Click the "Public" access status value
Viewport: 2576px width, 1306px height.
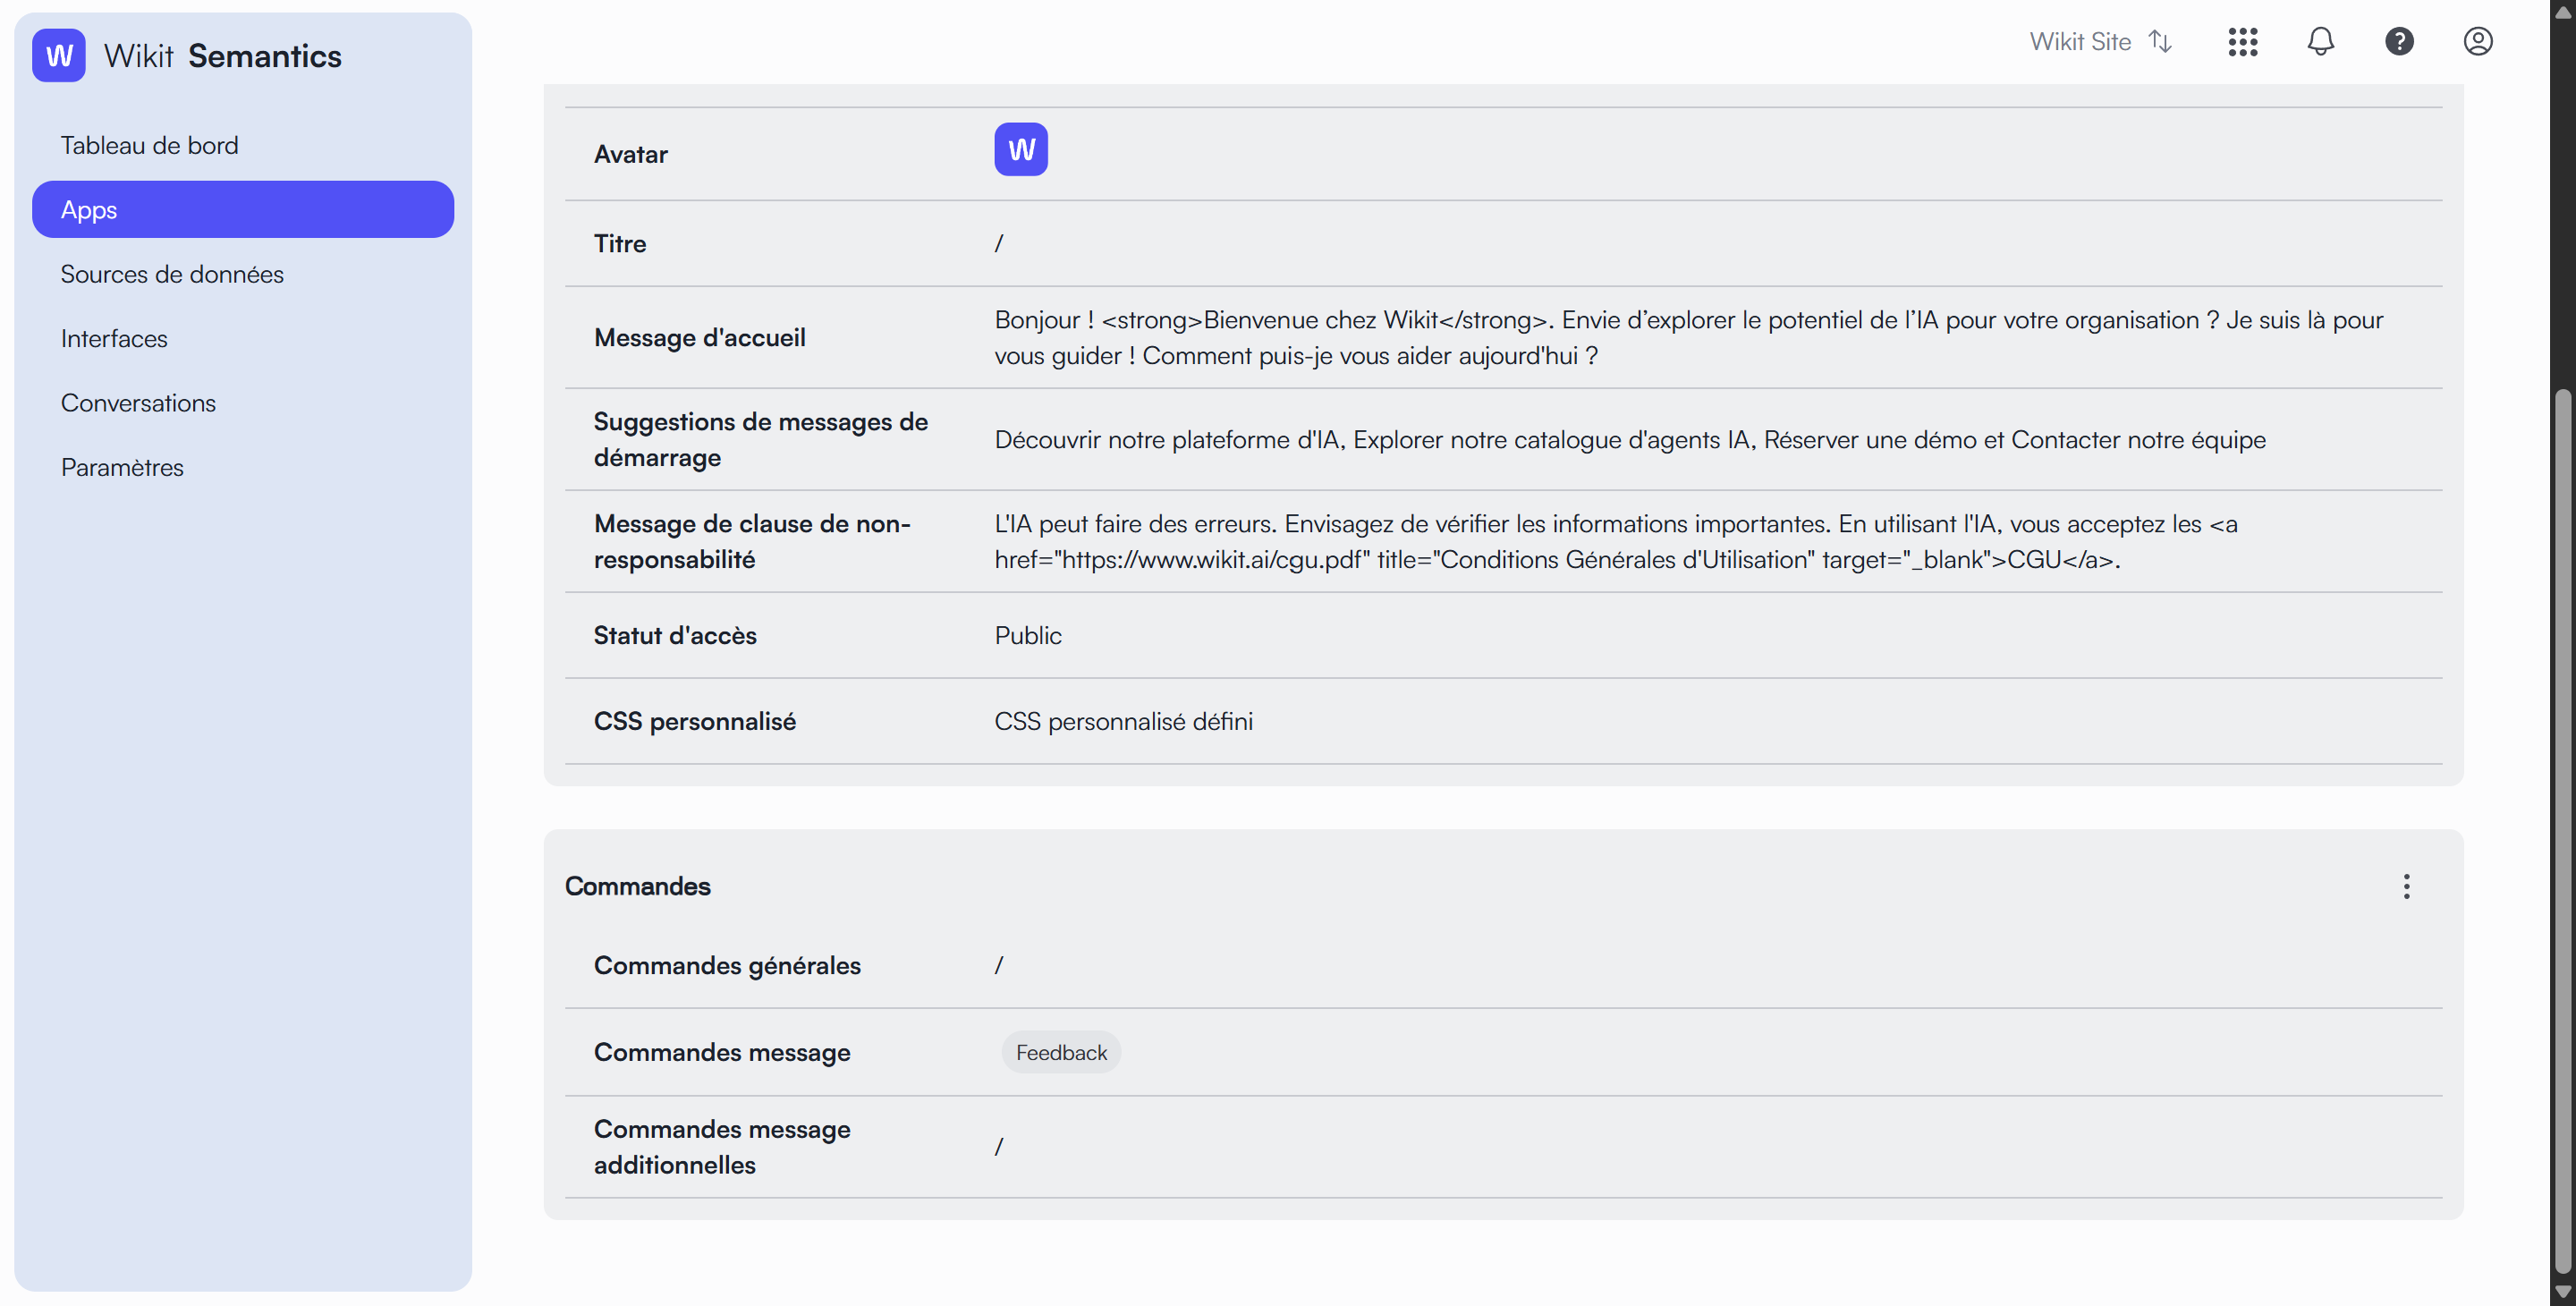pos(1028,636)
